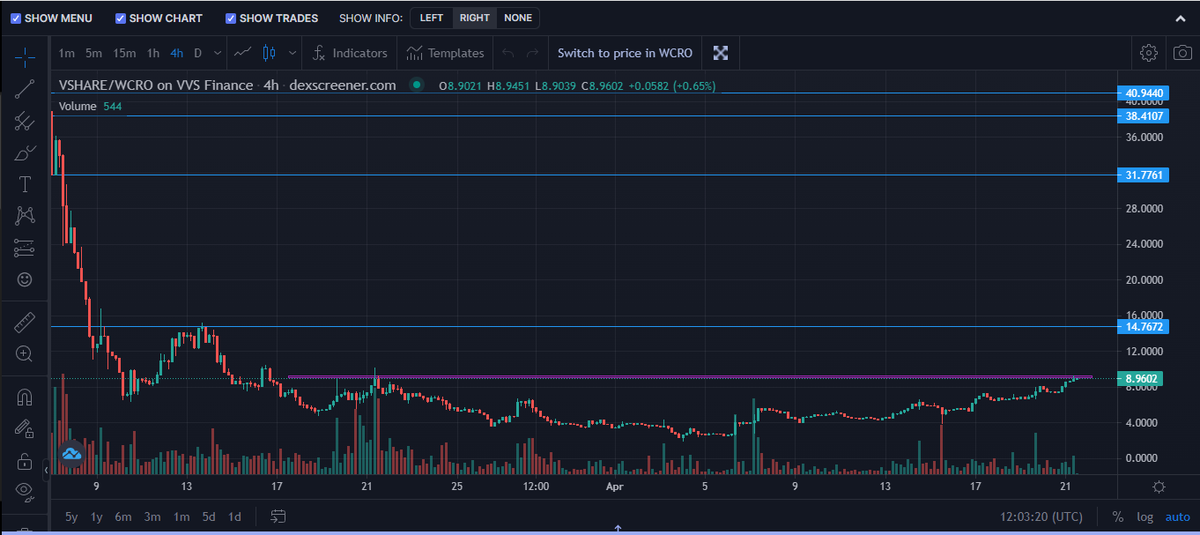1200x535 pixels.
Task: Open the indicator Templates menu
Action: (x=445, y=53)
